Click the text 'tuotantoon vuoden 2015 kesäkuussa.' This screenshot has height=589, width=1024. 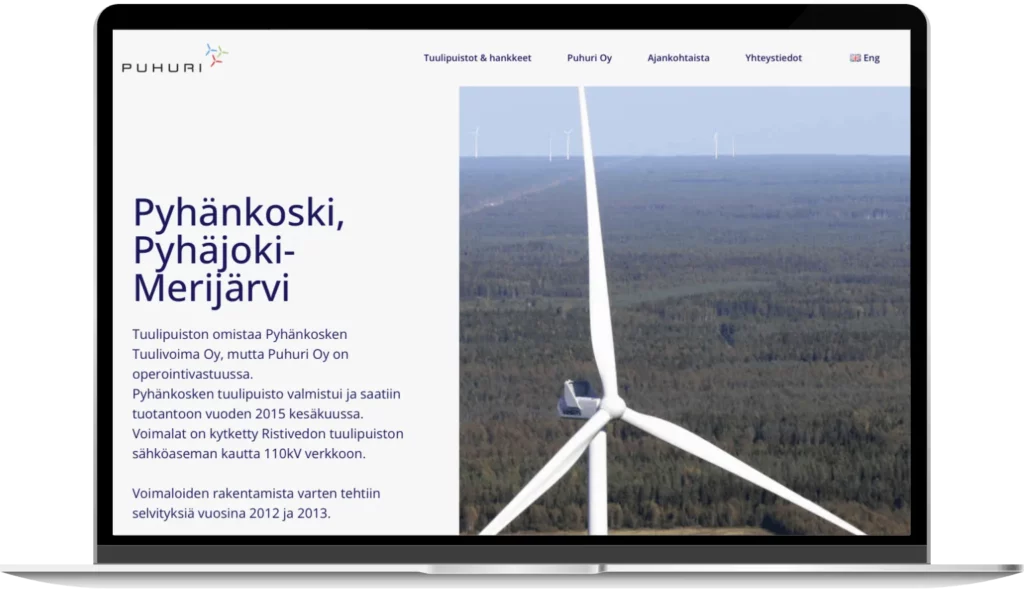pos(248,414)
